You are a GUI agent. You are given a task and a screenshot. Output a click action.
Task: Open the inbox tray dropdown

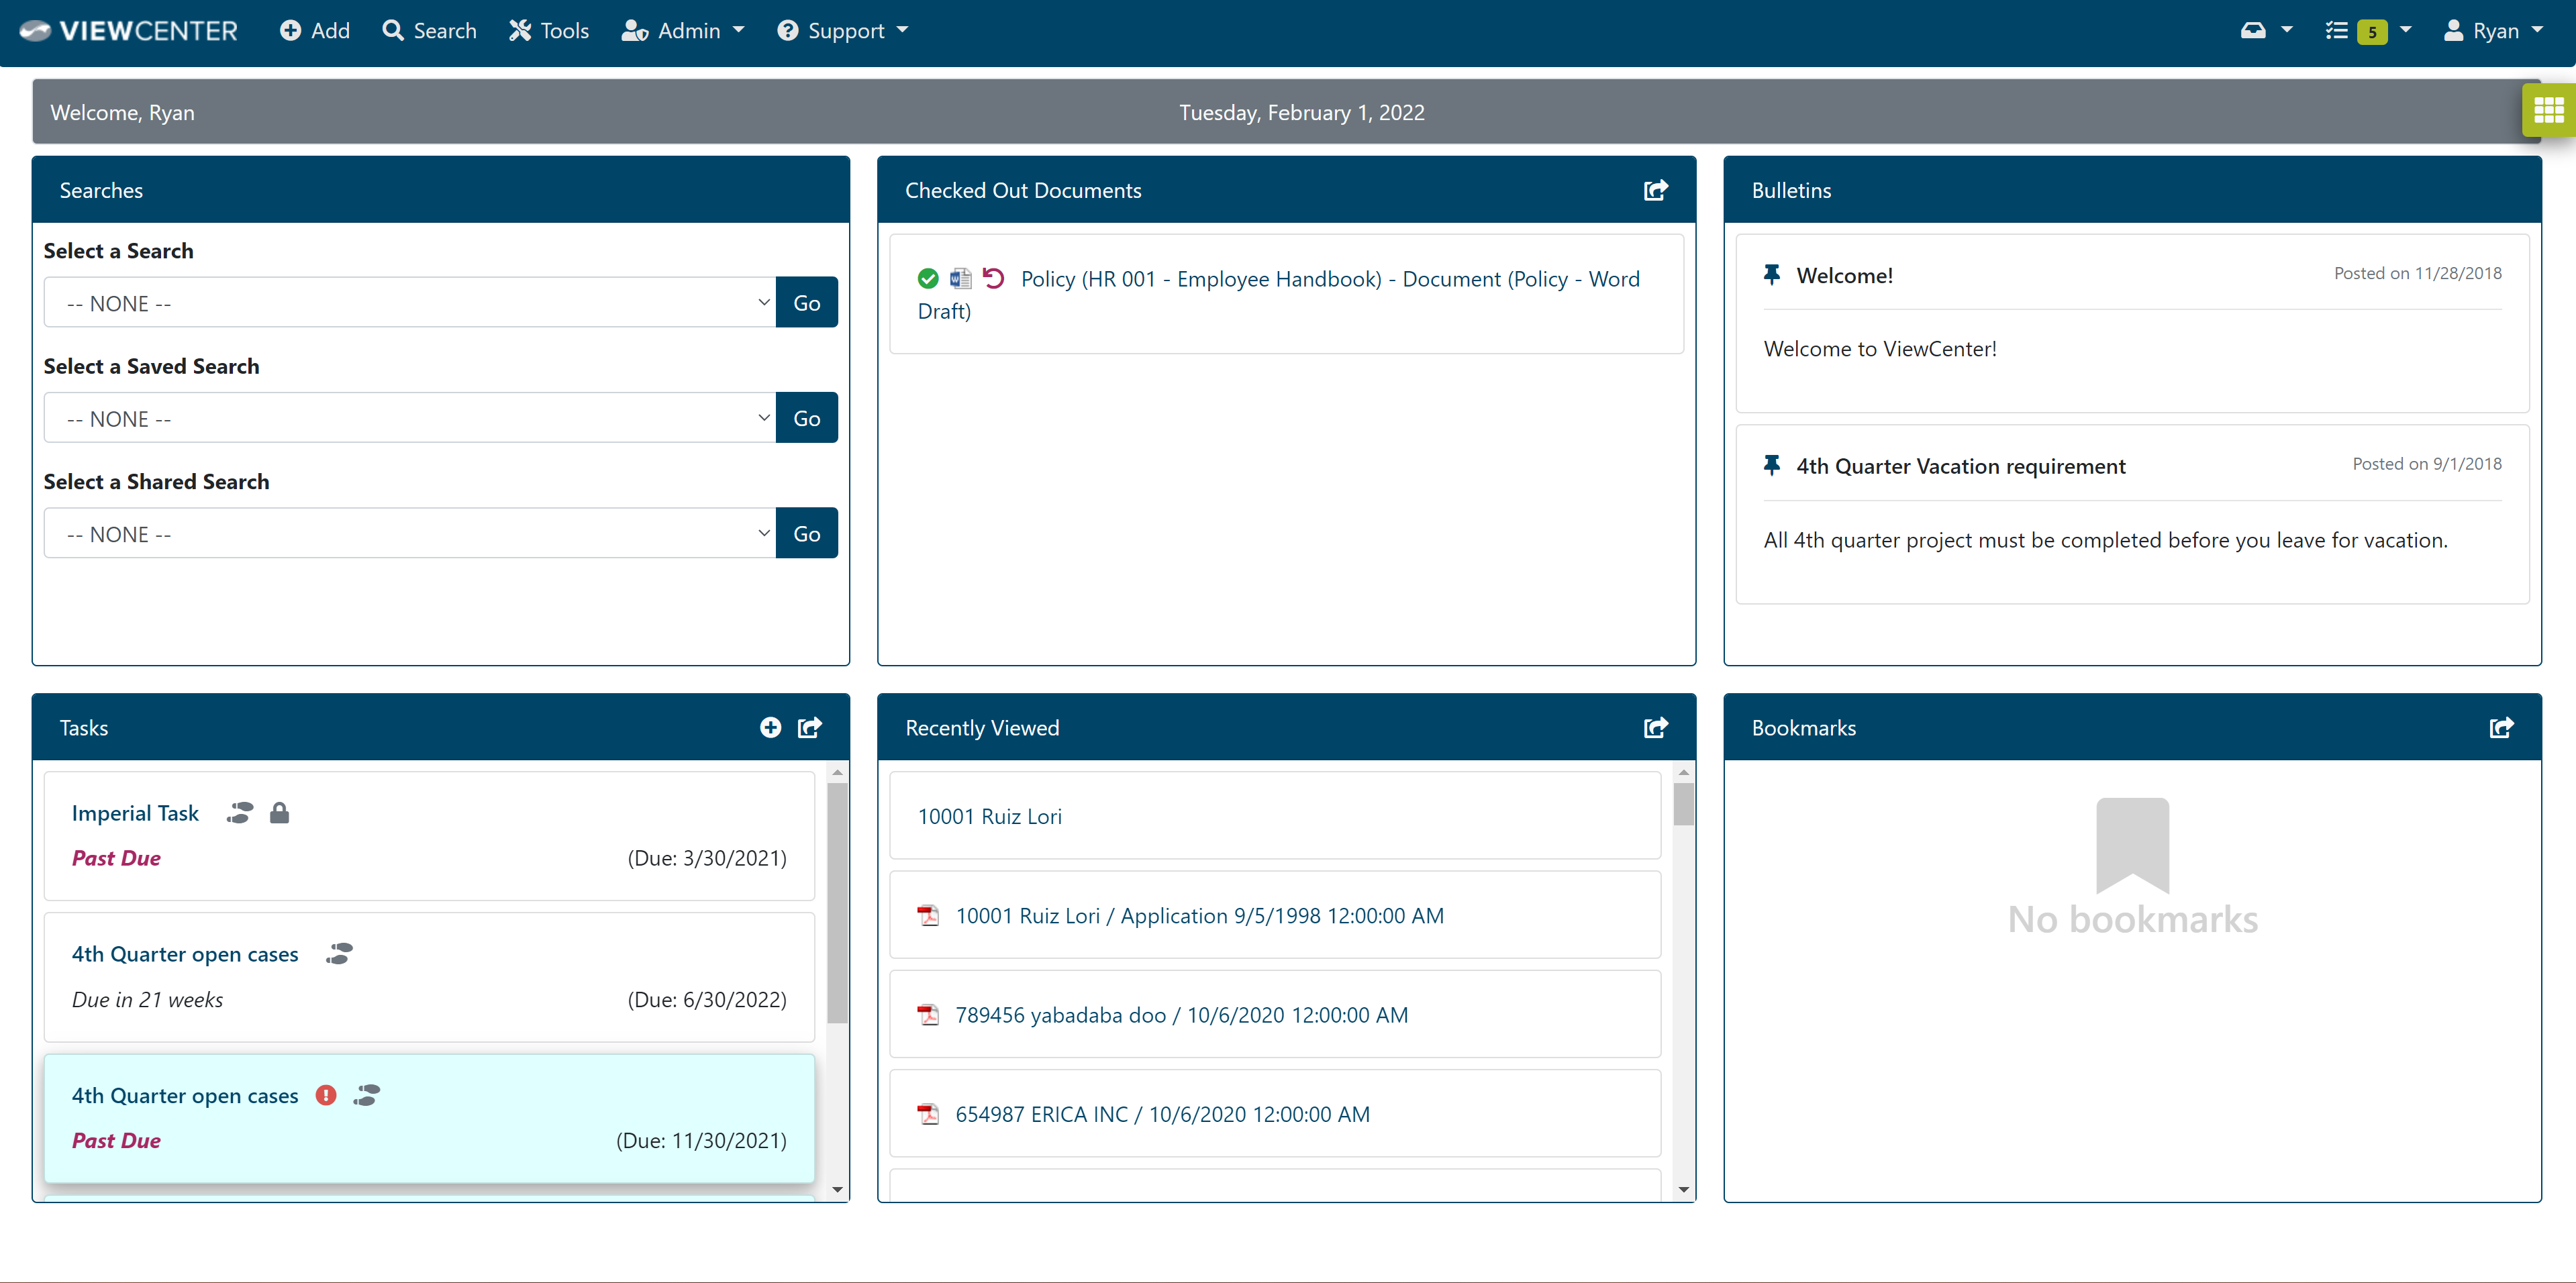[2266, 31]
